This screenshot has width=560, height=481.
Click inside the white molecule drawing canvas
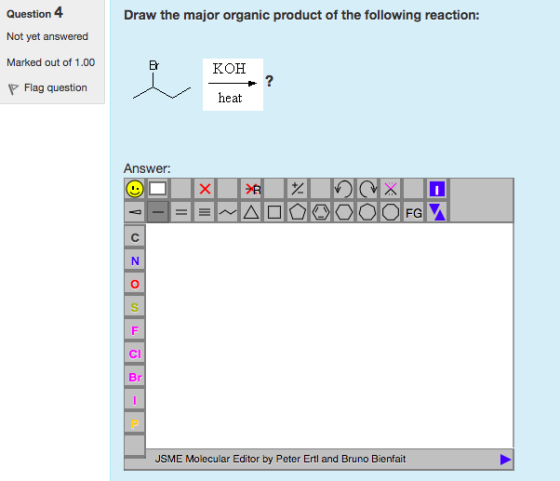coord(329,336)
